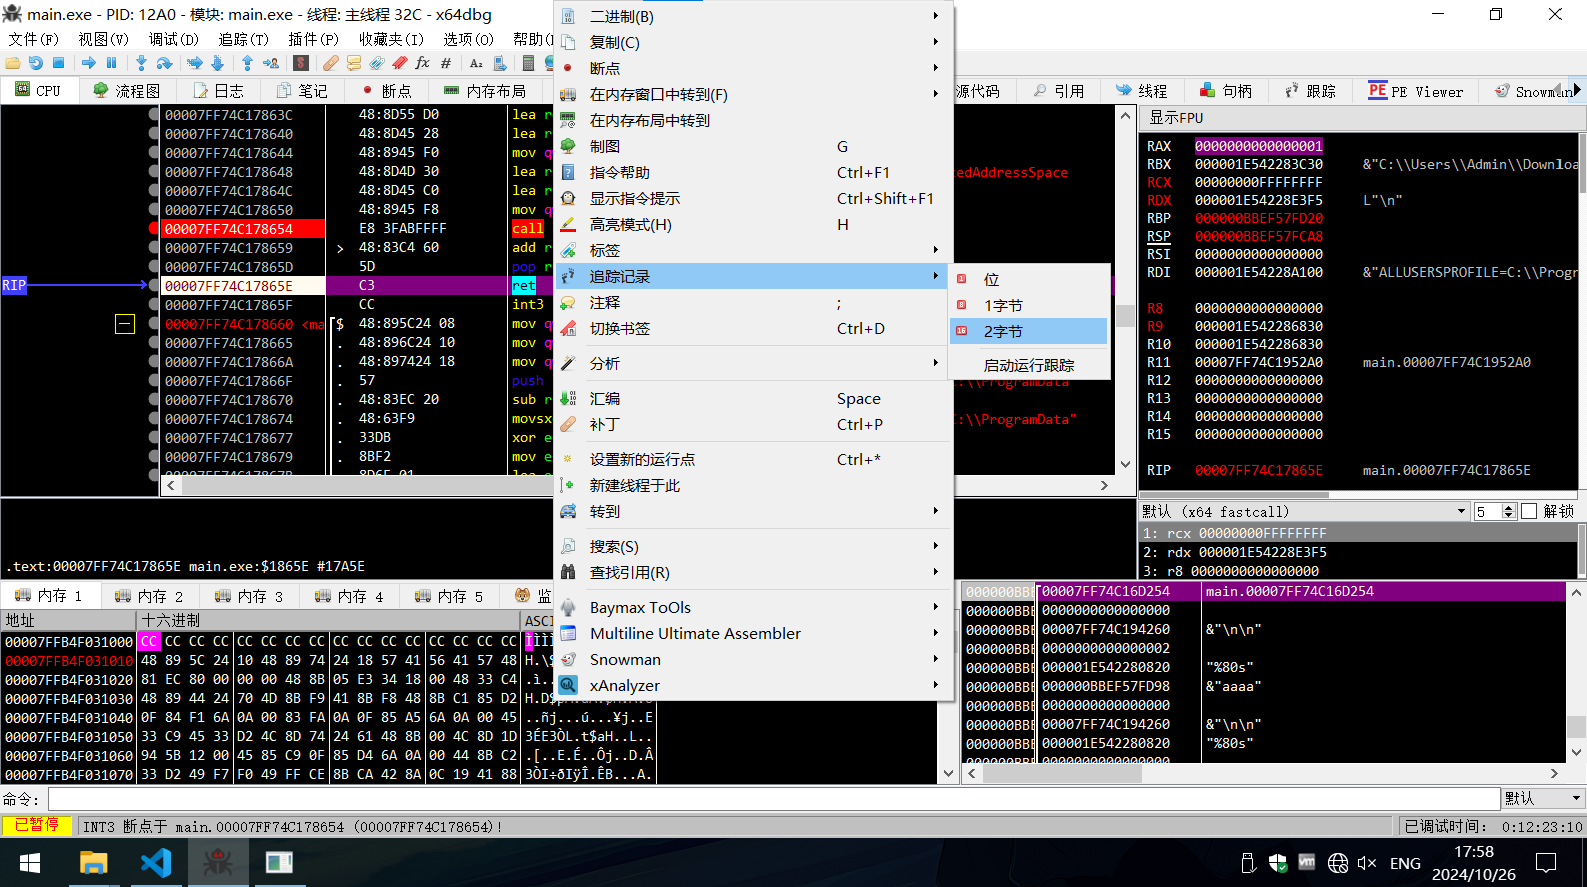Click the trace into animated arrow icon

pos(194,63)
